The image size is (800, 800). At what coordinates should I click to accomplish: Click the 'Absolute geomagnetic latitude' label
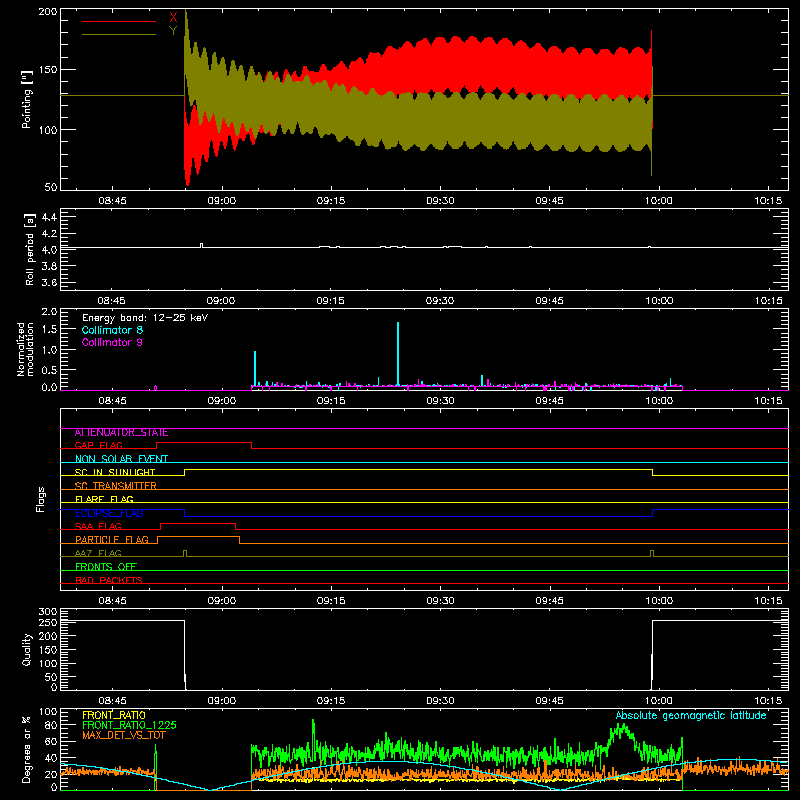pyautogui.click(x=691, y=716)
